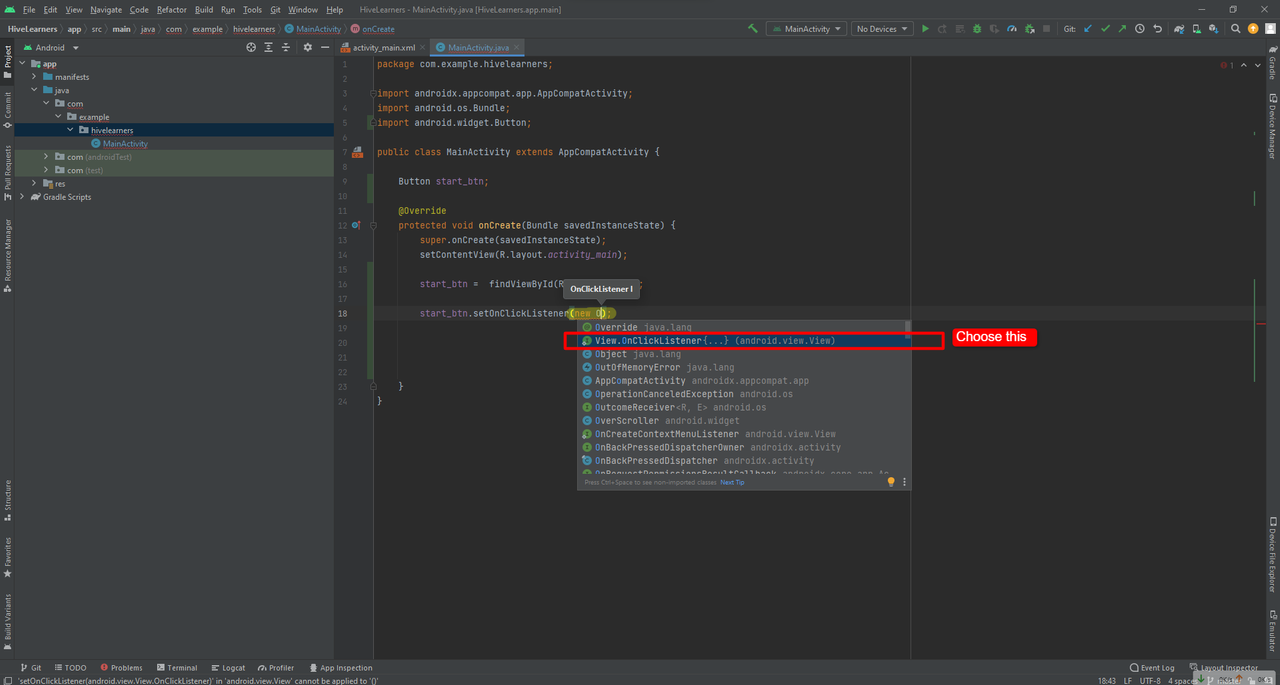Image resolution: width=1280 pixels, height=685 pixels.
Task: Select View.OnClickListener completion suggestion
Action: pos(745,341)
